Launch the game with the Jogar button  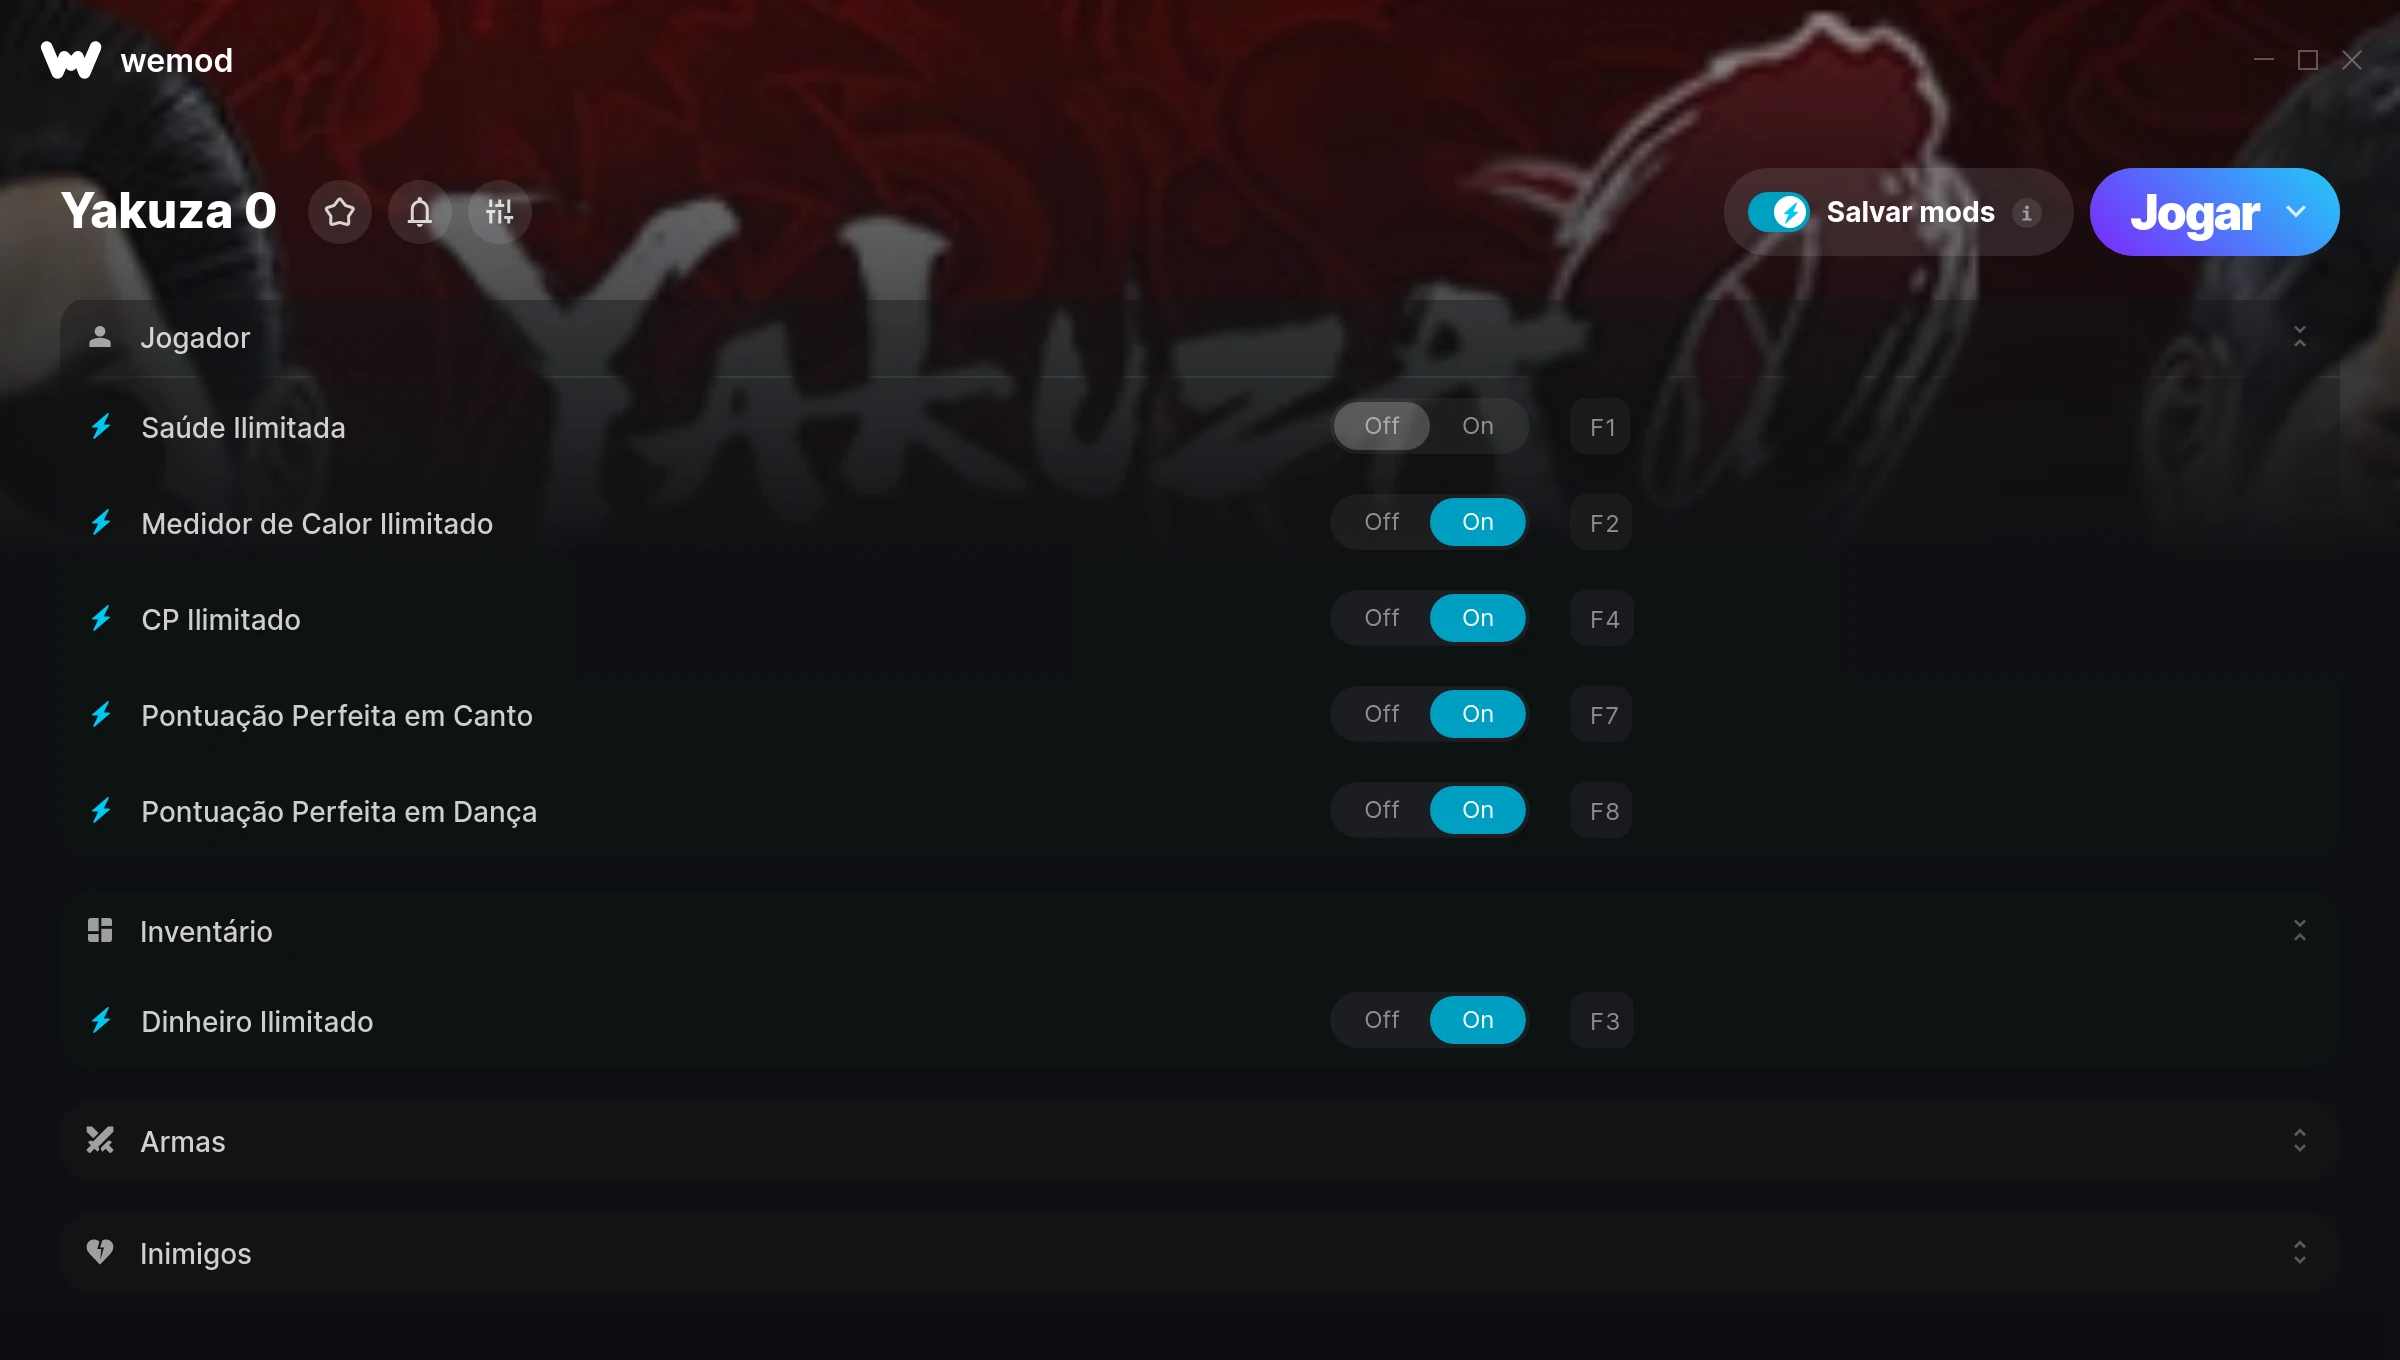2194,212
